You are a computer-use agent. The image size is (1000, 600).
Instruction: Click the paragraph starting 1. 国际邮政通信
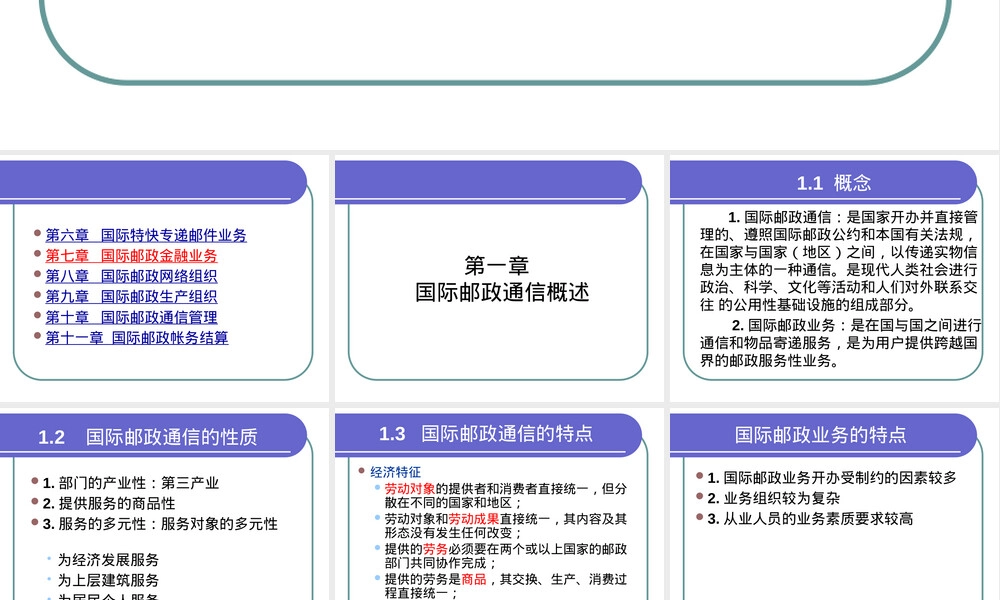coord(839,261)
